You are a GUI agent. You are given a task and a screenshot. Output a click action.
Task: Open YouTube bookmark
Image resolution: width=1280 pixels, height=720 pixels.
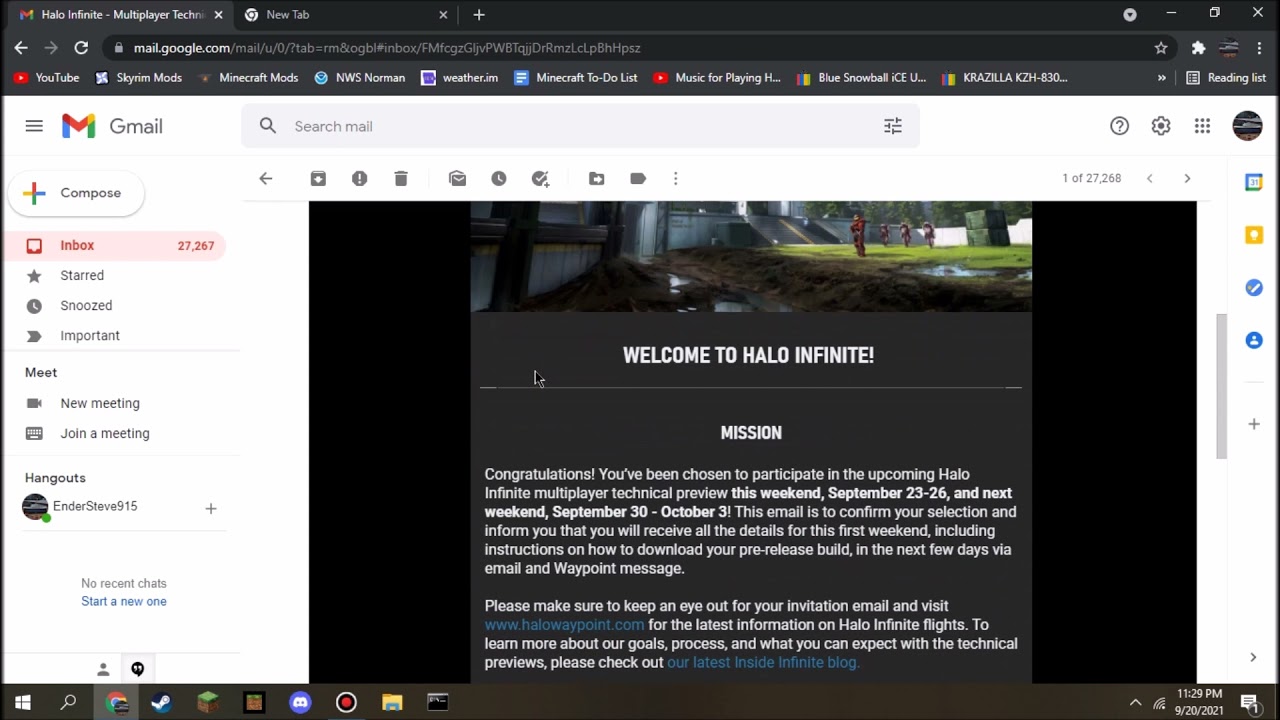click(46, 77)
